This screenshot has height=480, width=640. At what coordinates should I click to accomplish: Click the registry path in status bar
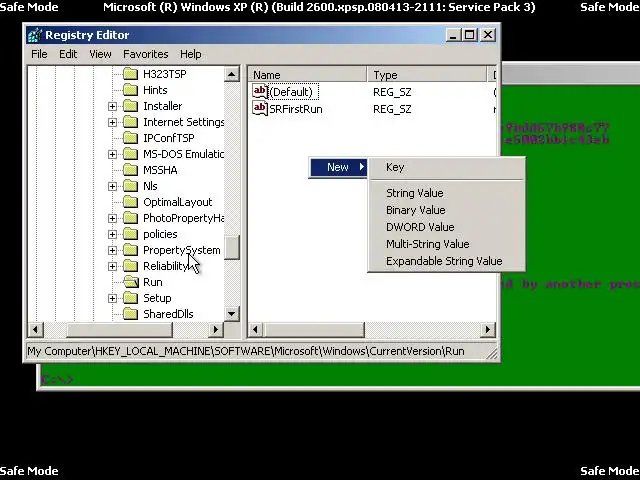click(246, 351)
